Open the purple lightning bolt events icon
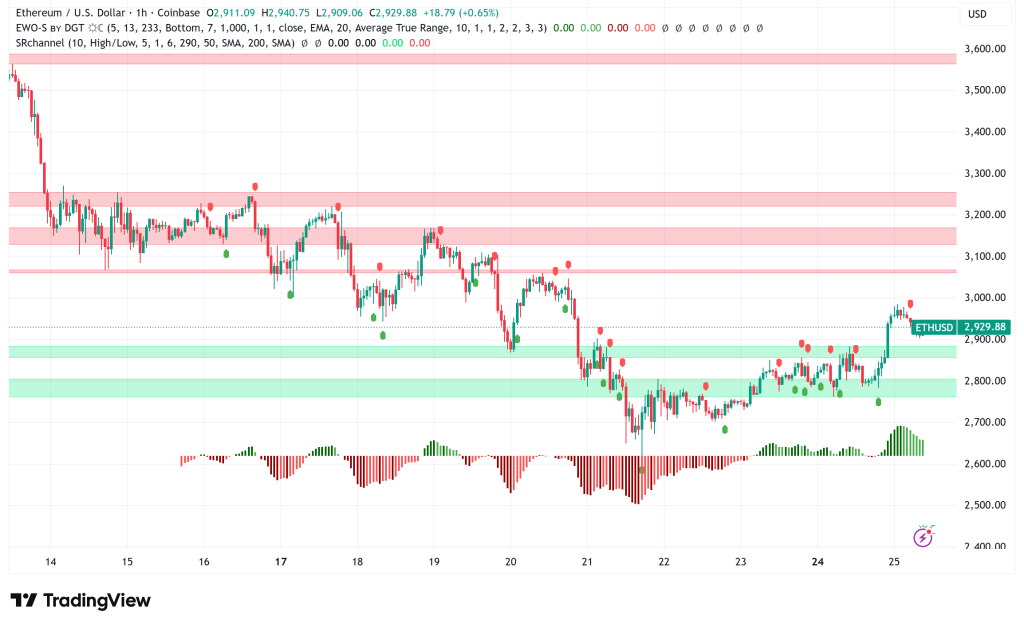This screenshot has height=627, width=1024. pyautogui.click(x=923, y=537)
